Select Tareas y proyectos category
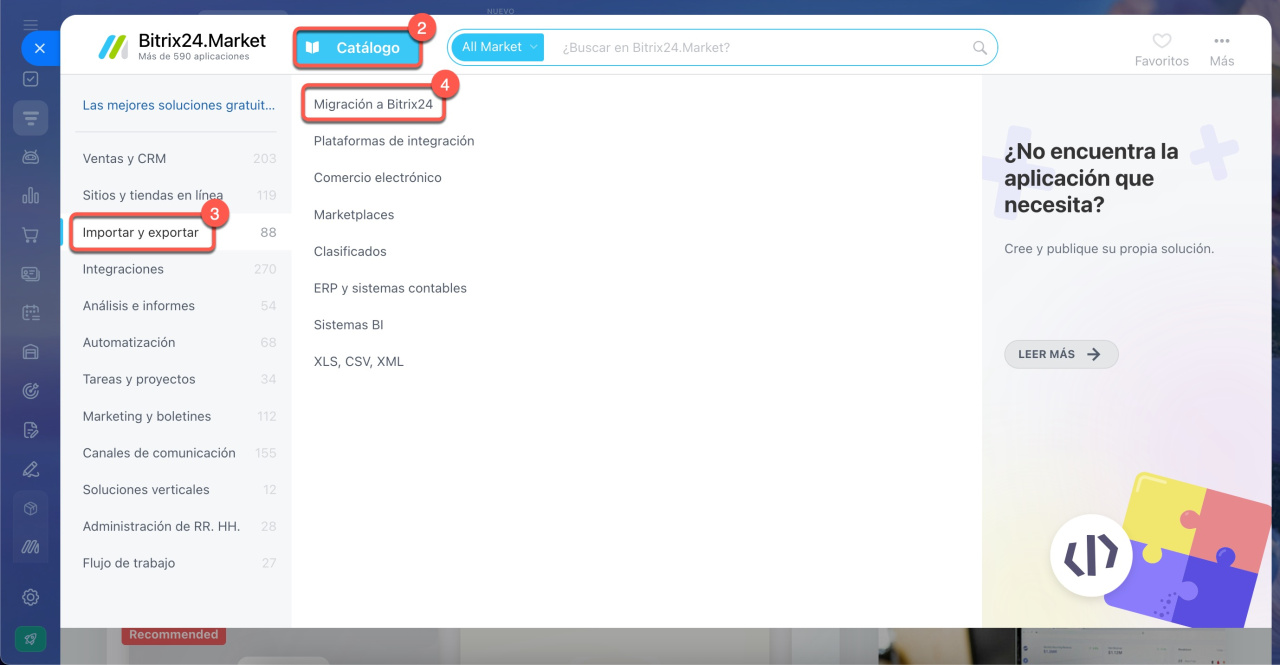Viewport: 1280px width, 665px height. click(x=179, y=379)
